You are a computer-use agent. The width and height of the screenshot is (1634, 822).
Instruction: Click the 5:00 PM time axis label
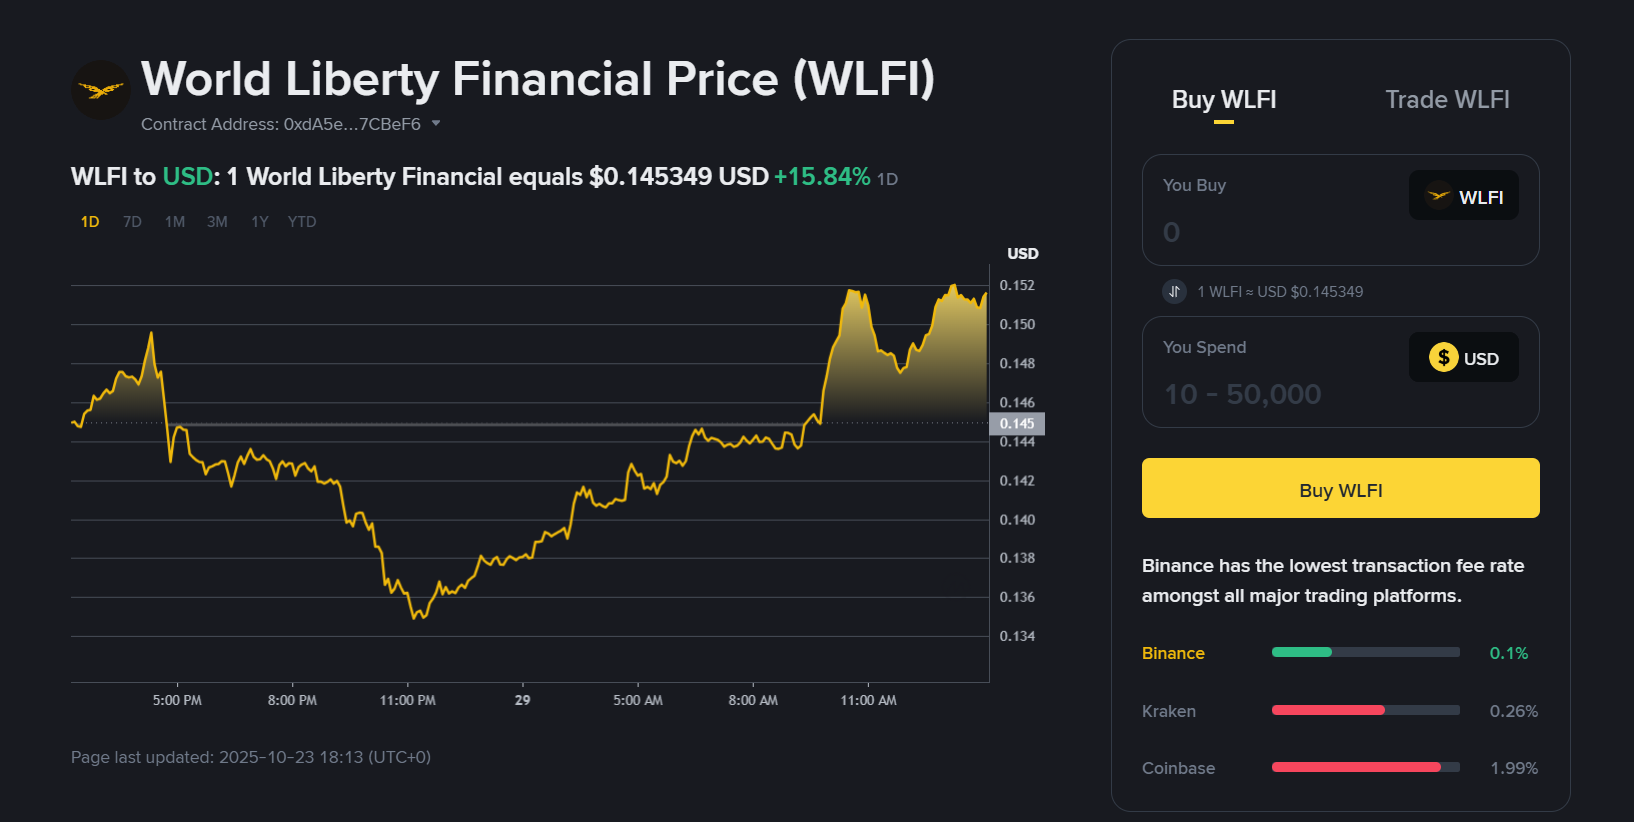pyautogui.click(x=177, y=700)
